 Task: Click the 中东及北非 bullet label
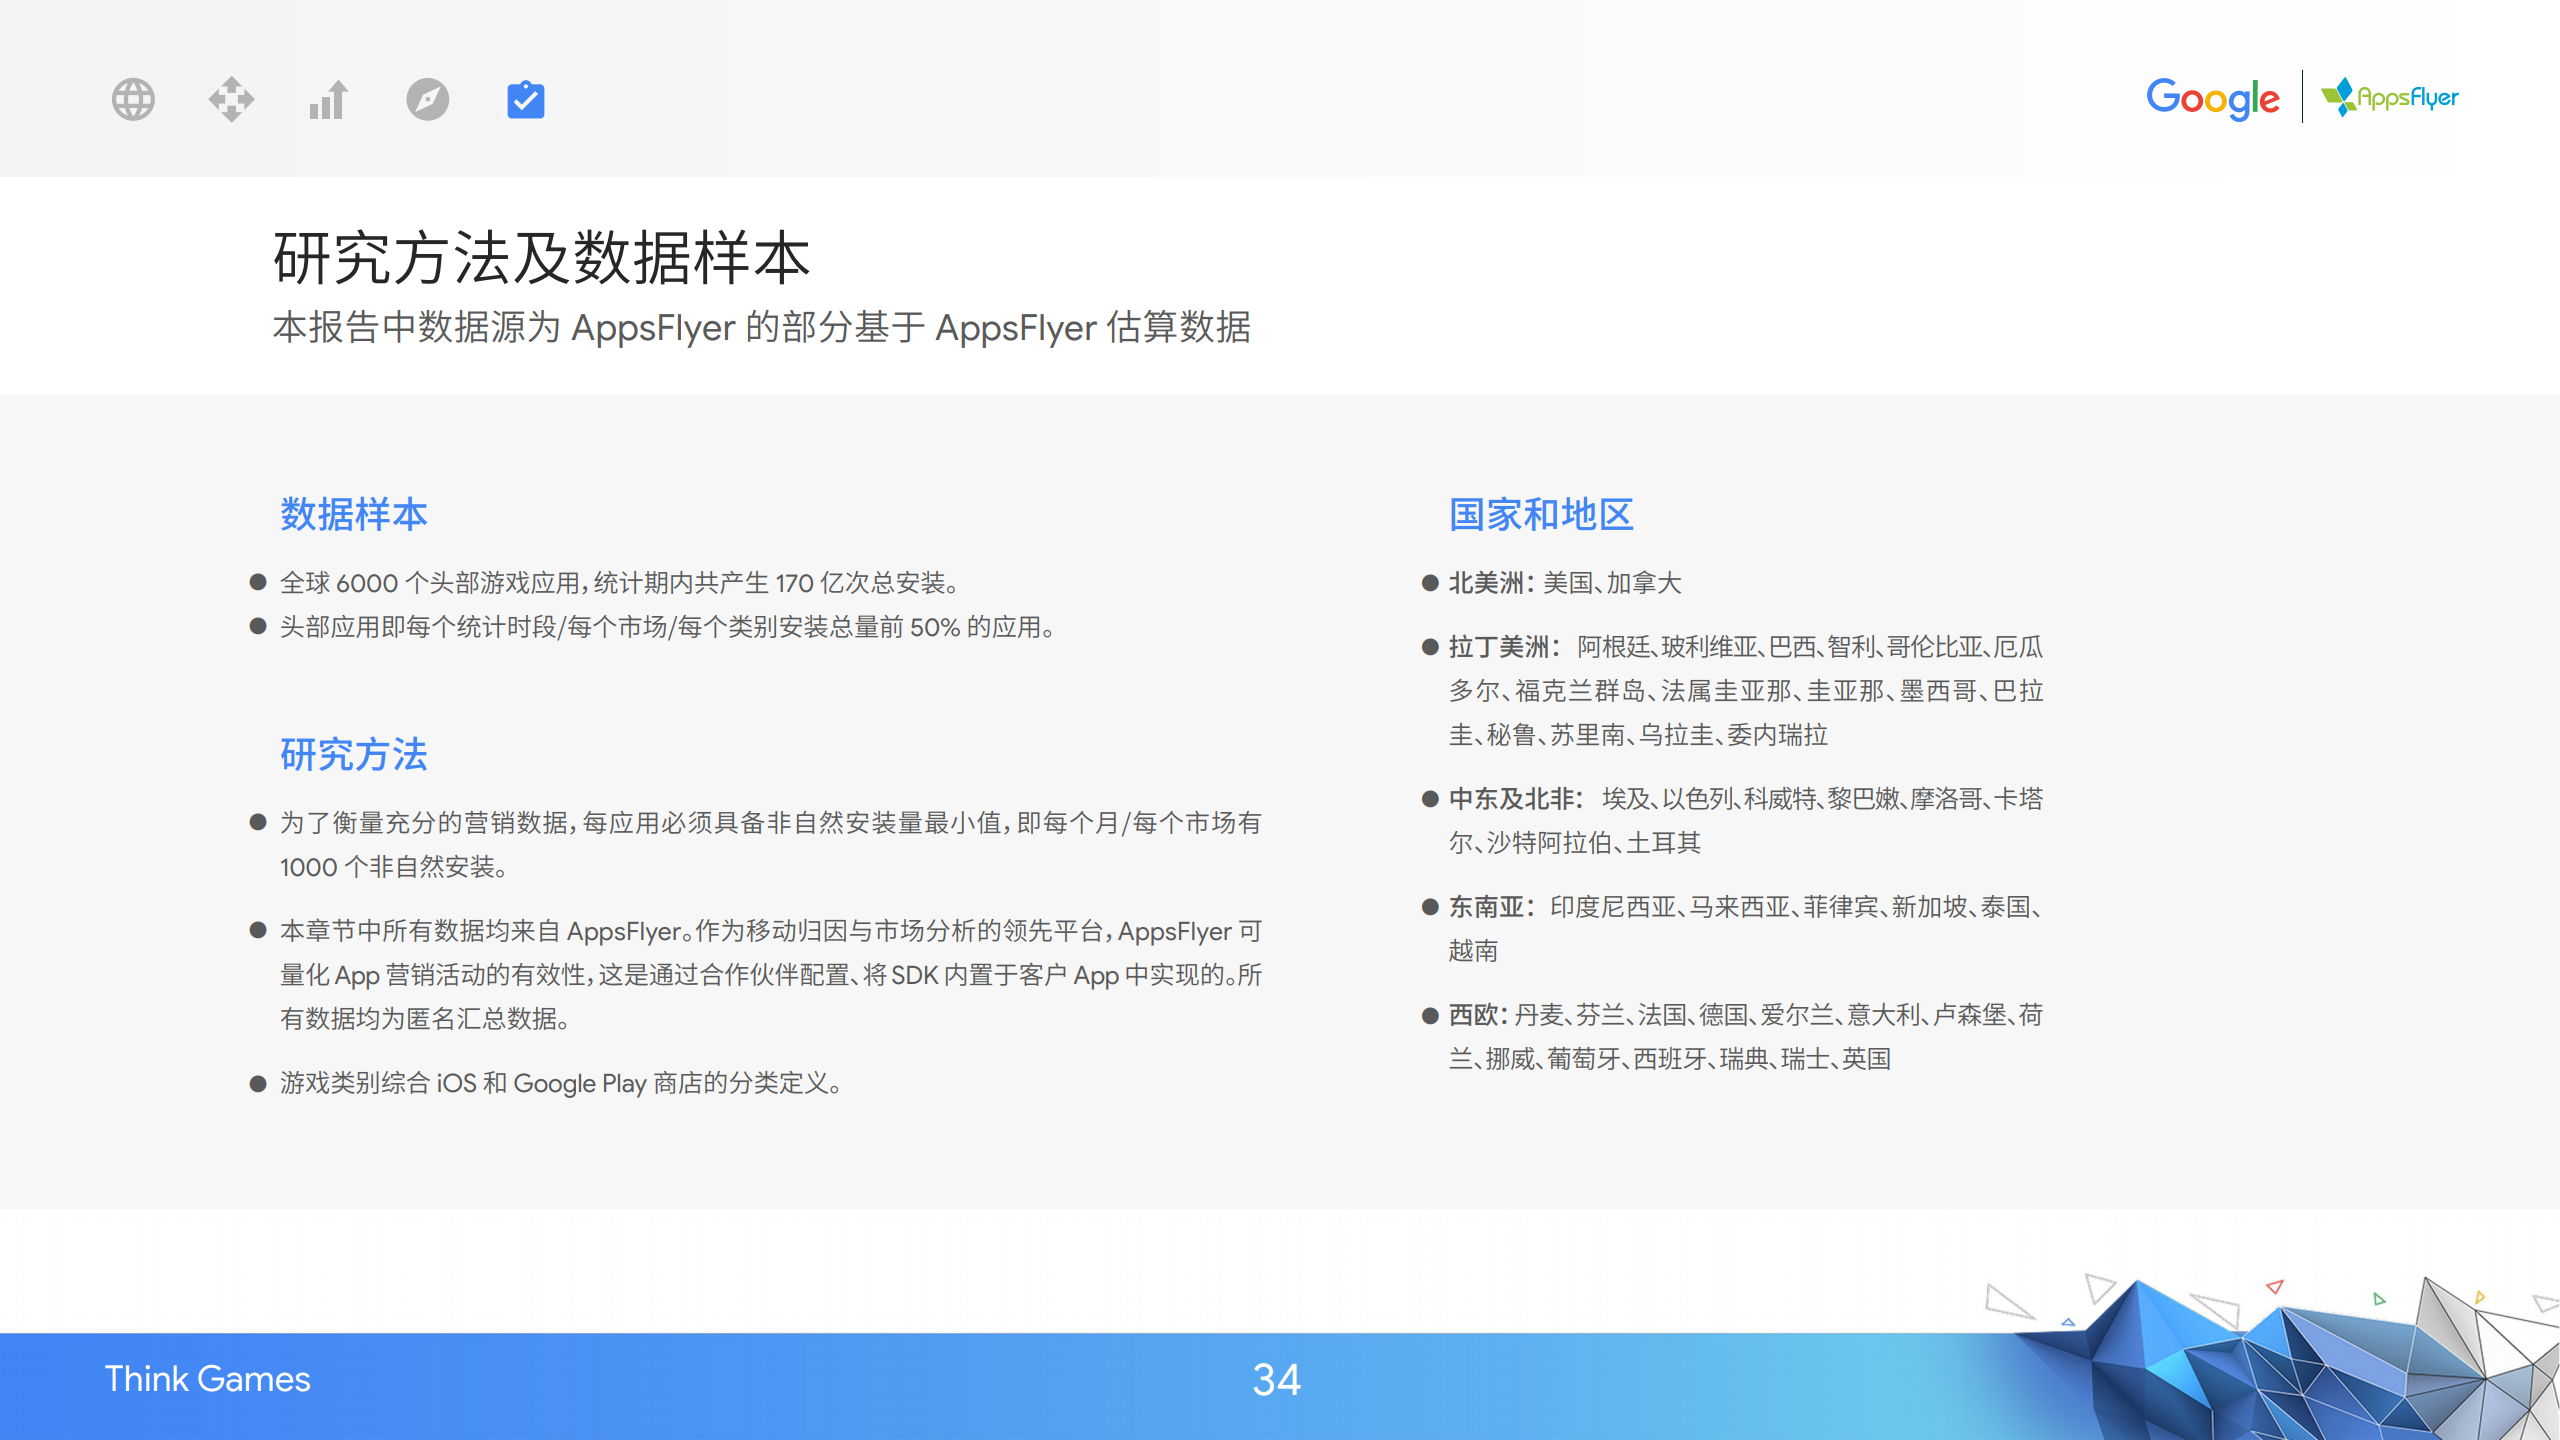tap(1512, 799)
